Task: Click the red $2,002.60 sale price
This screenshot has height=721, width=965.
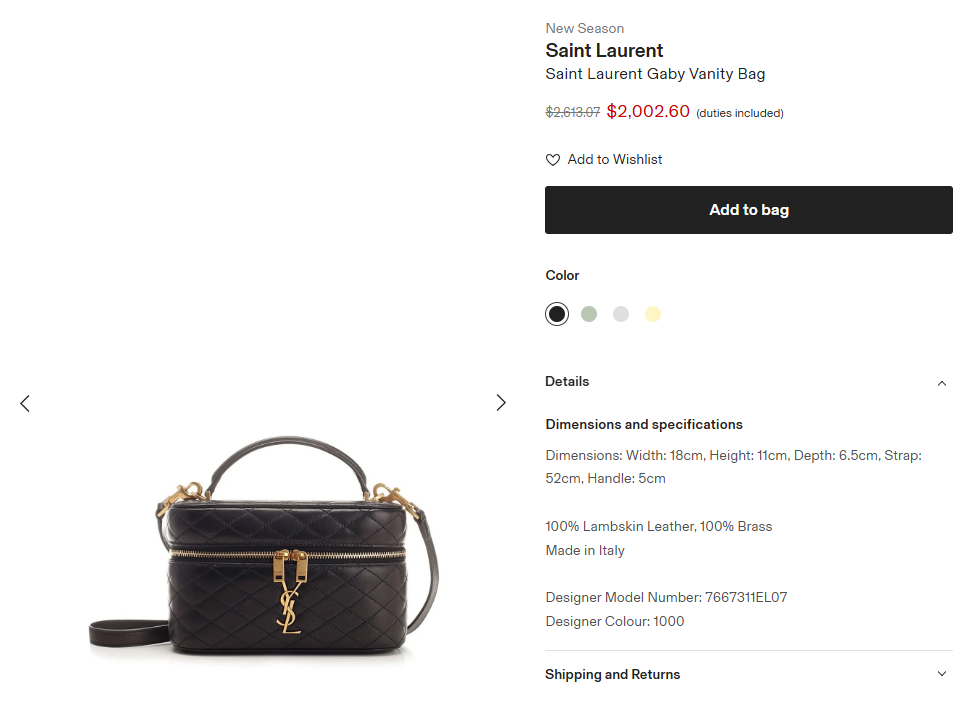Action: point(648,111)
